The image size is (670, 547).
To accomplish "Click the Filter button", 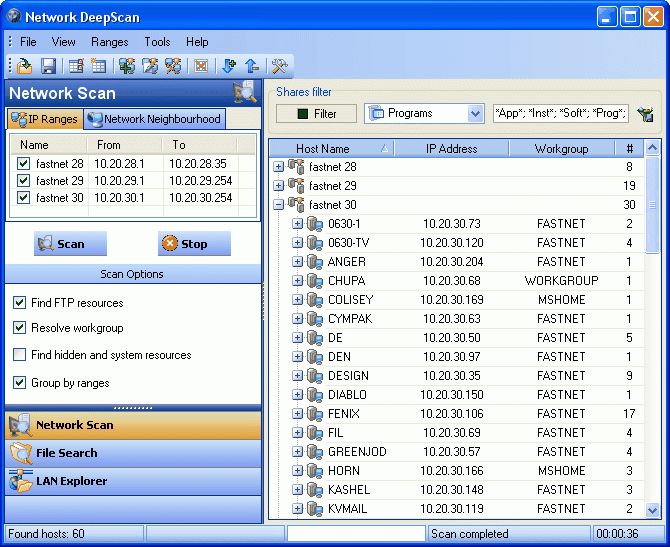I will click(x=316, y=114).
